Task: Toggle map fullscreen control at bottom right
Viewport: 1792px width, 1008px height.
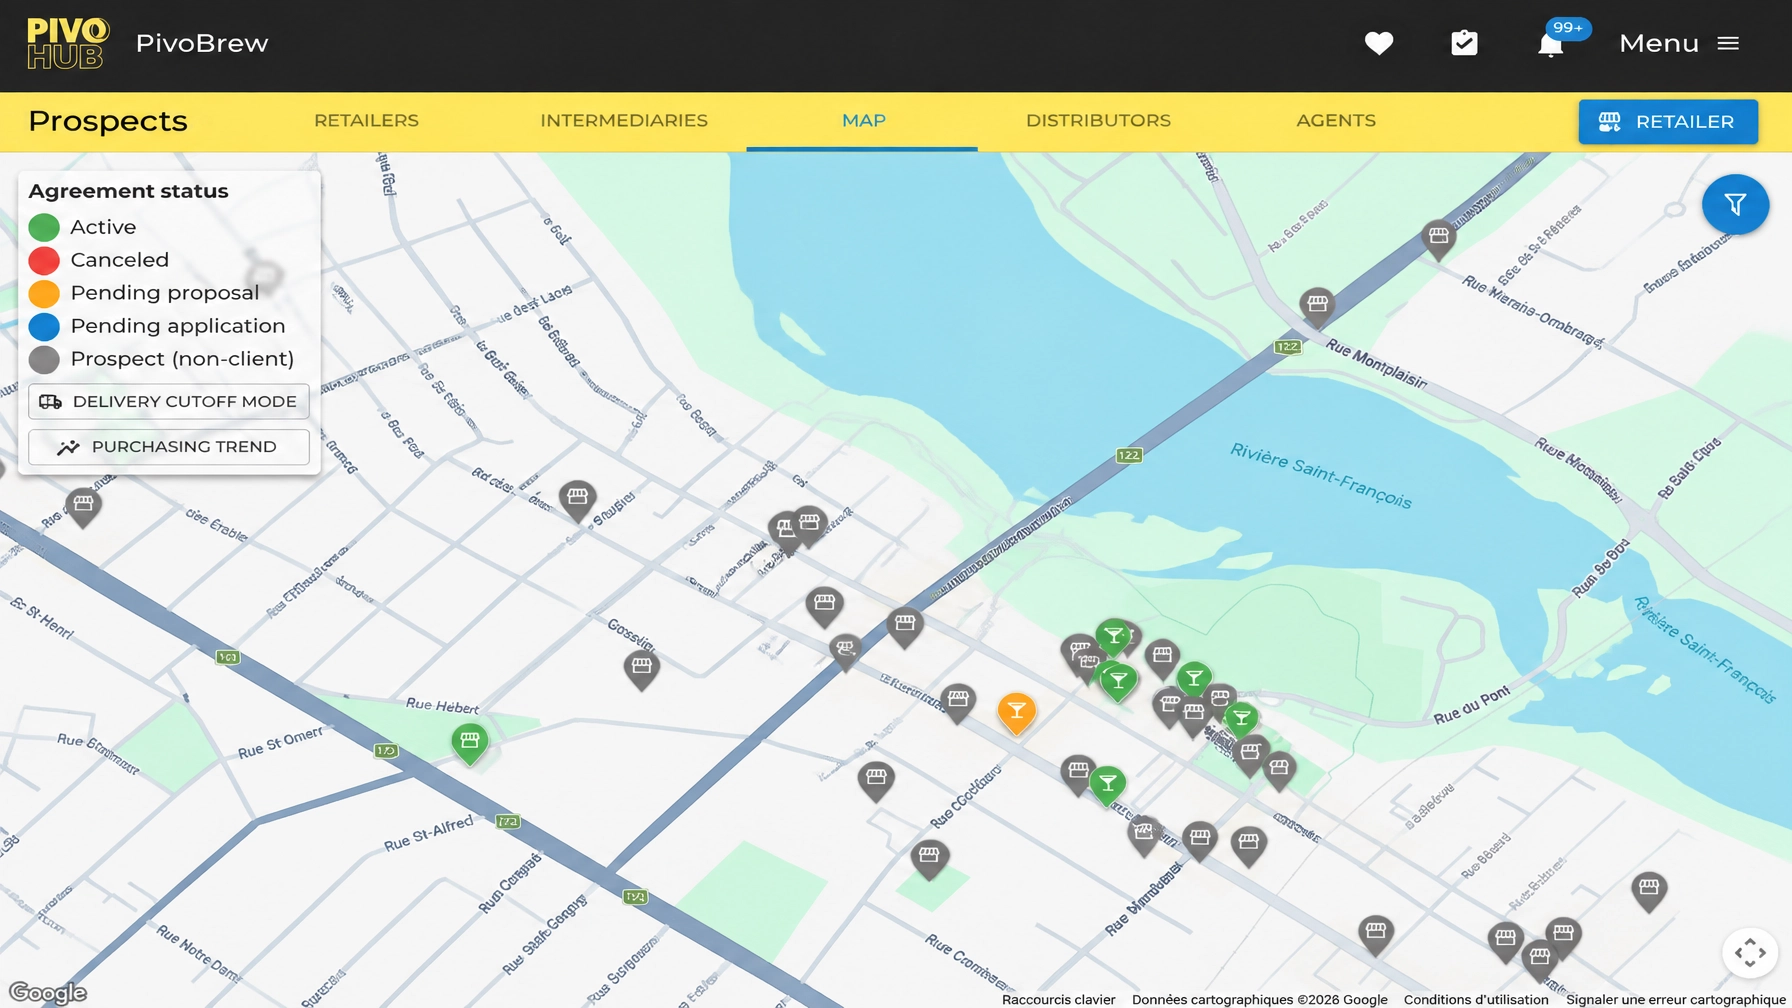Action: [1750, 952]
